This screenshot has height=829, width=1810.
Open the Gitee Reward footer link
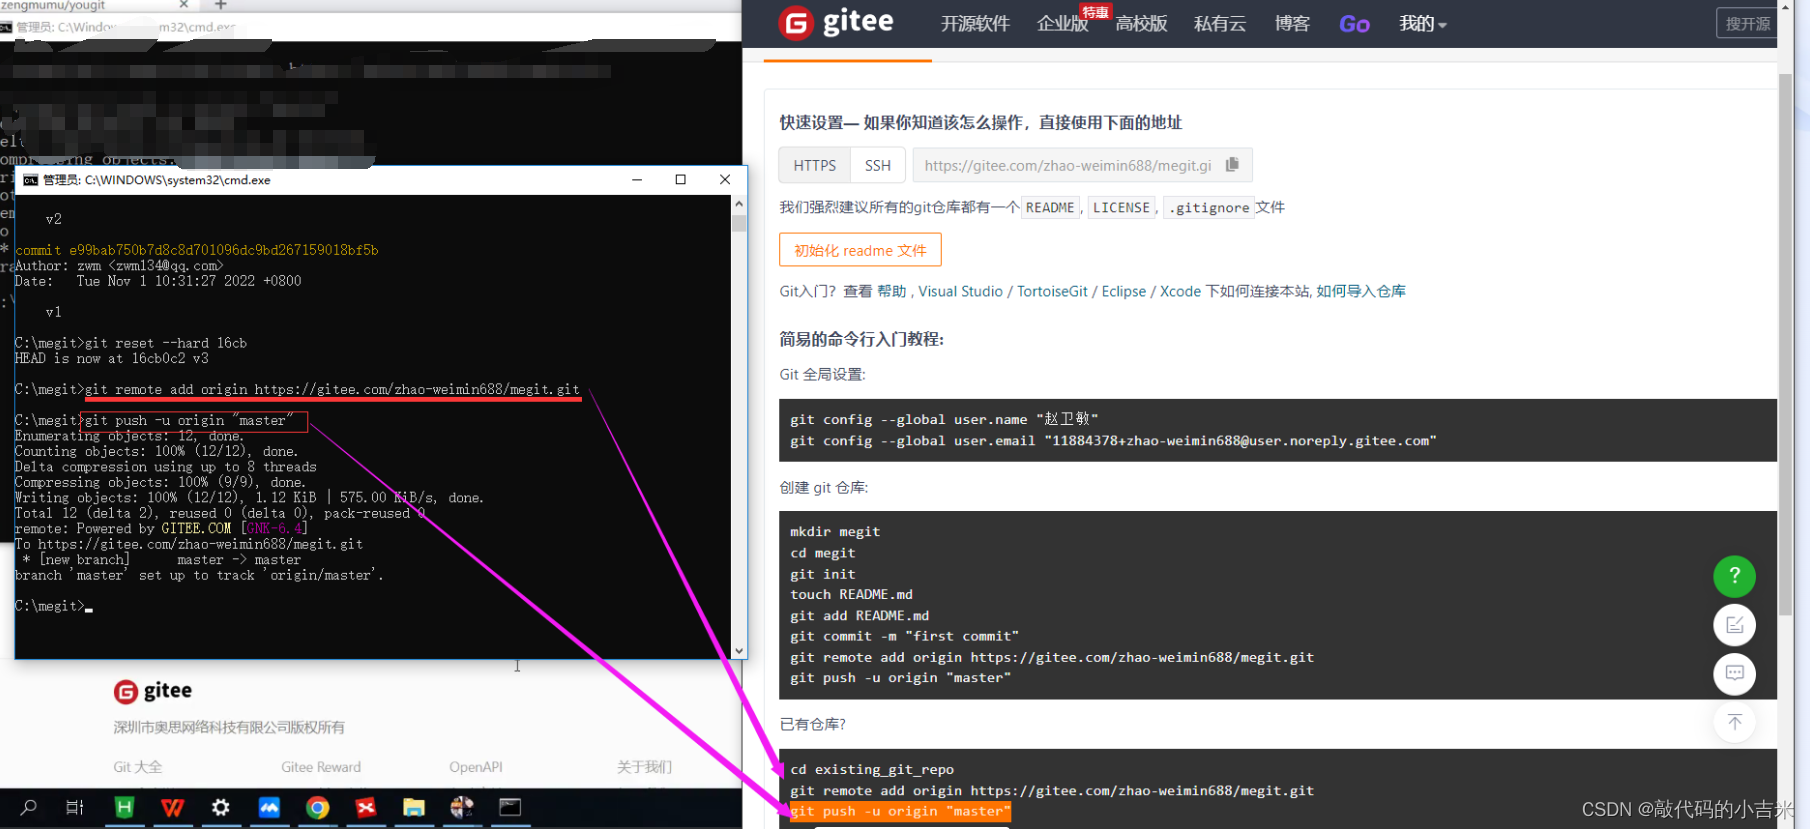coord(321,767)
